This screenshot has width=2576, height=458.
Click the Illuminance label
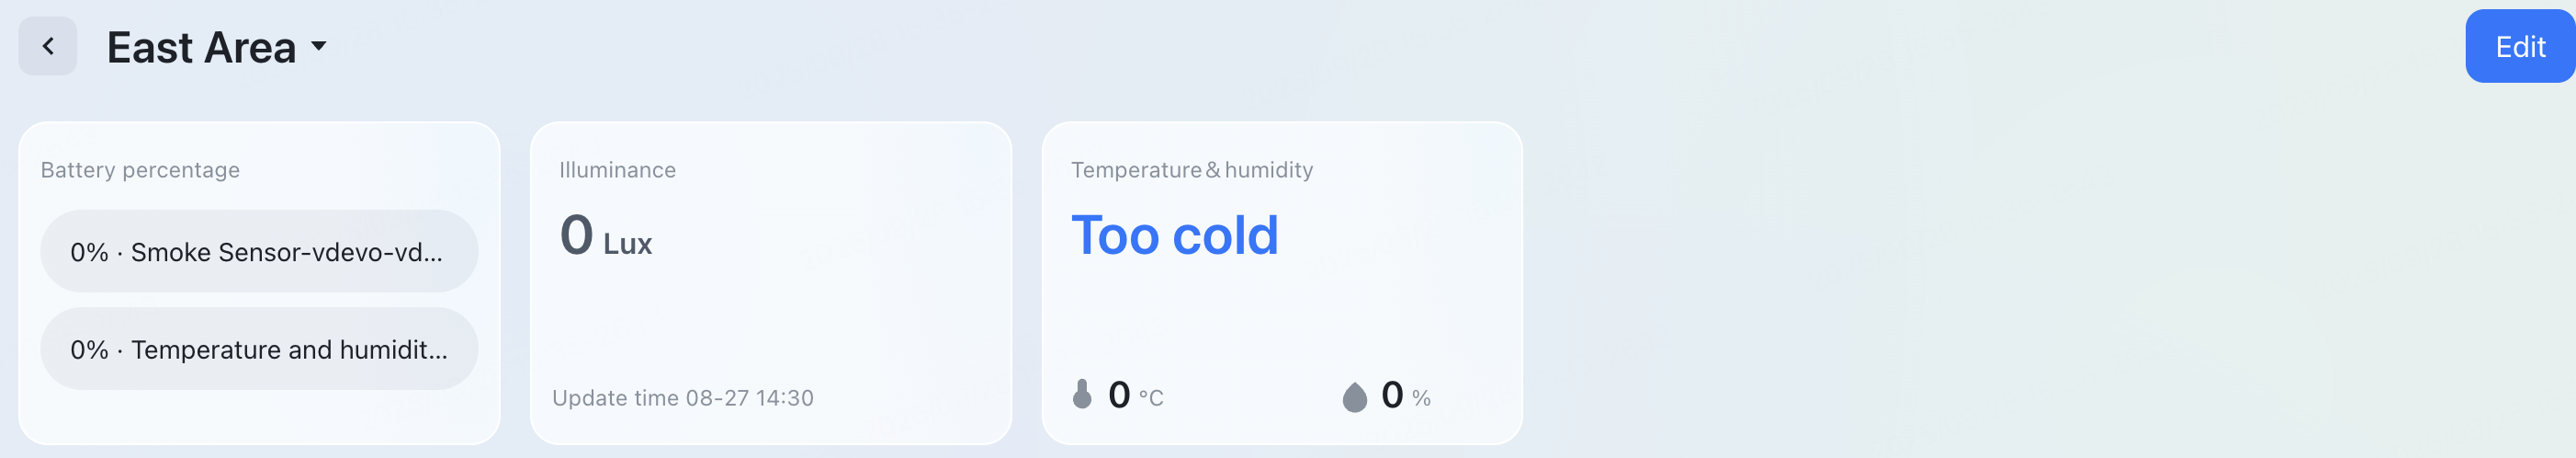(617, 170)
